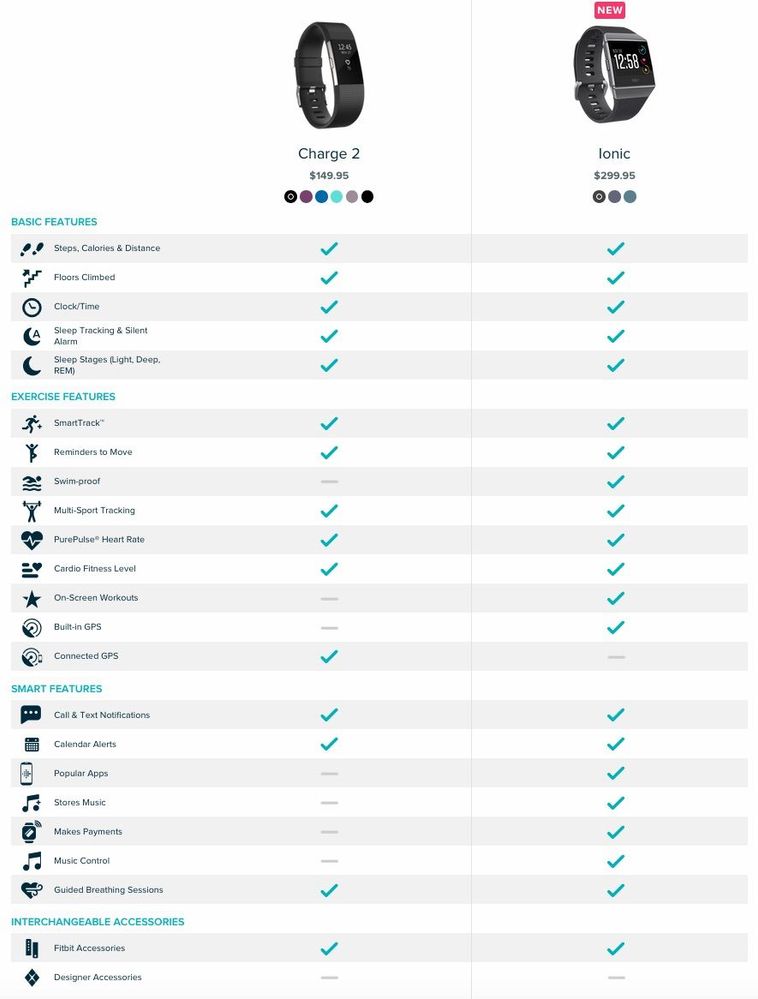Click the Makes Payments watch icon
This screenshot has width=758, height=999.
(32, 832)
